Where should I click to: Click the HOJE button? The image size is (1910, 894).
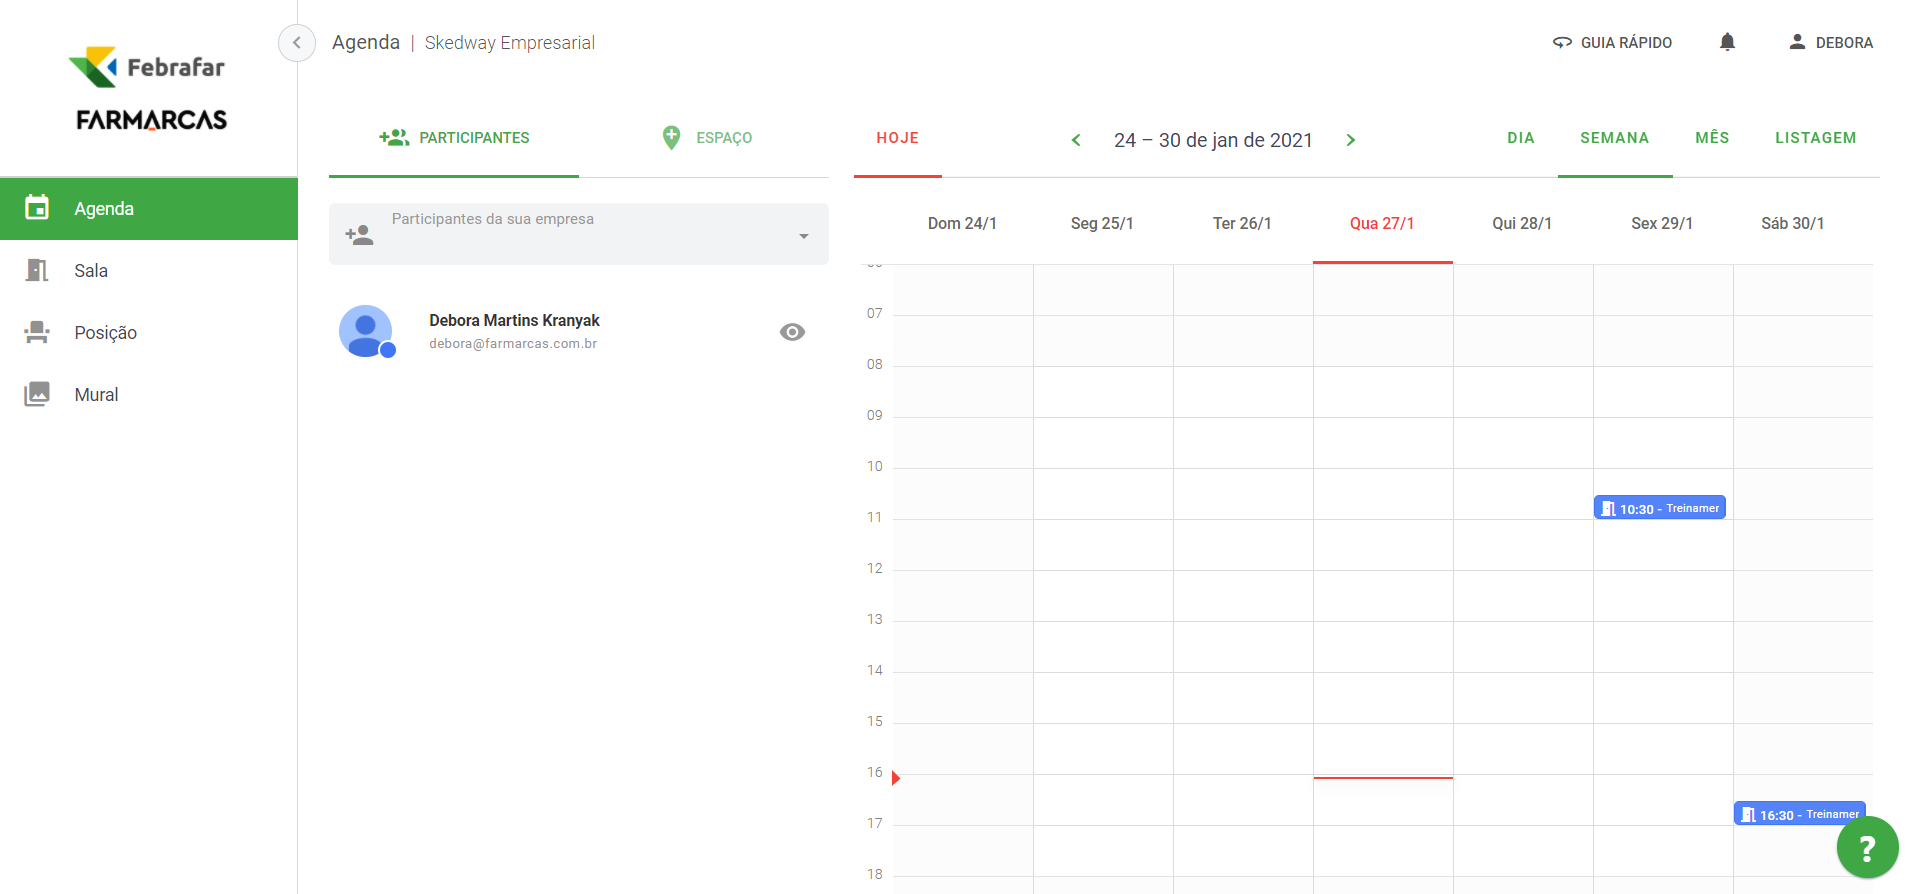click(897, 138)
